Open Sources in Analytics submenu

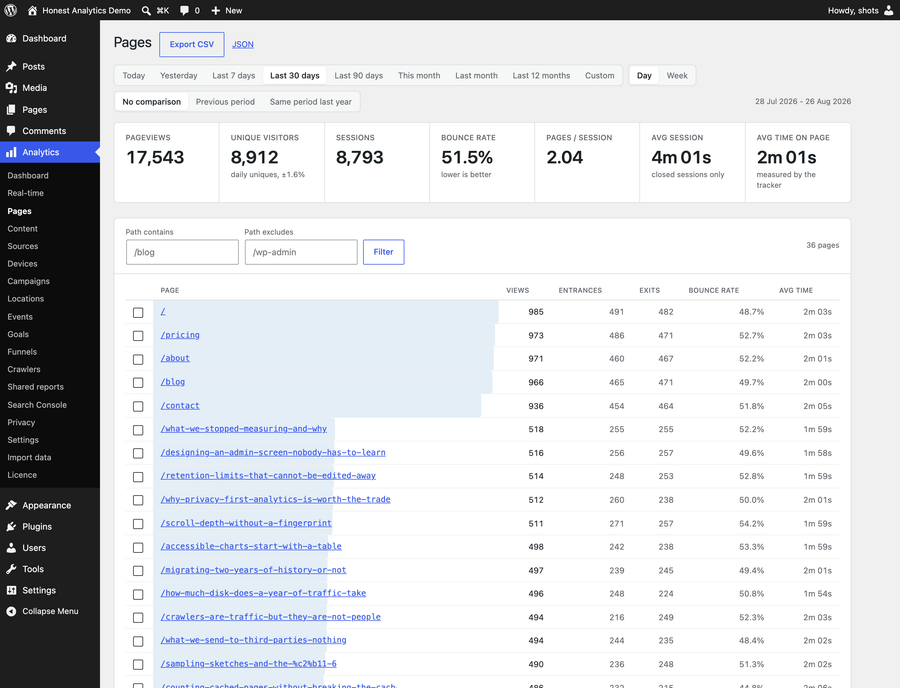[23, 246]
